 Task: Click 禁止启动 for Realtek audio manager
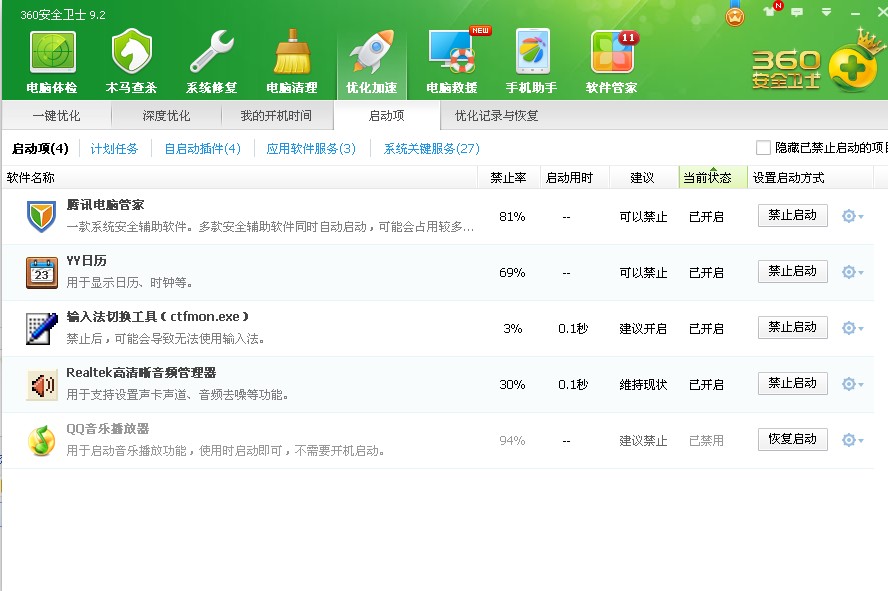tap(792, 383)
